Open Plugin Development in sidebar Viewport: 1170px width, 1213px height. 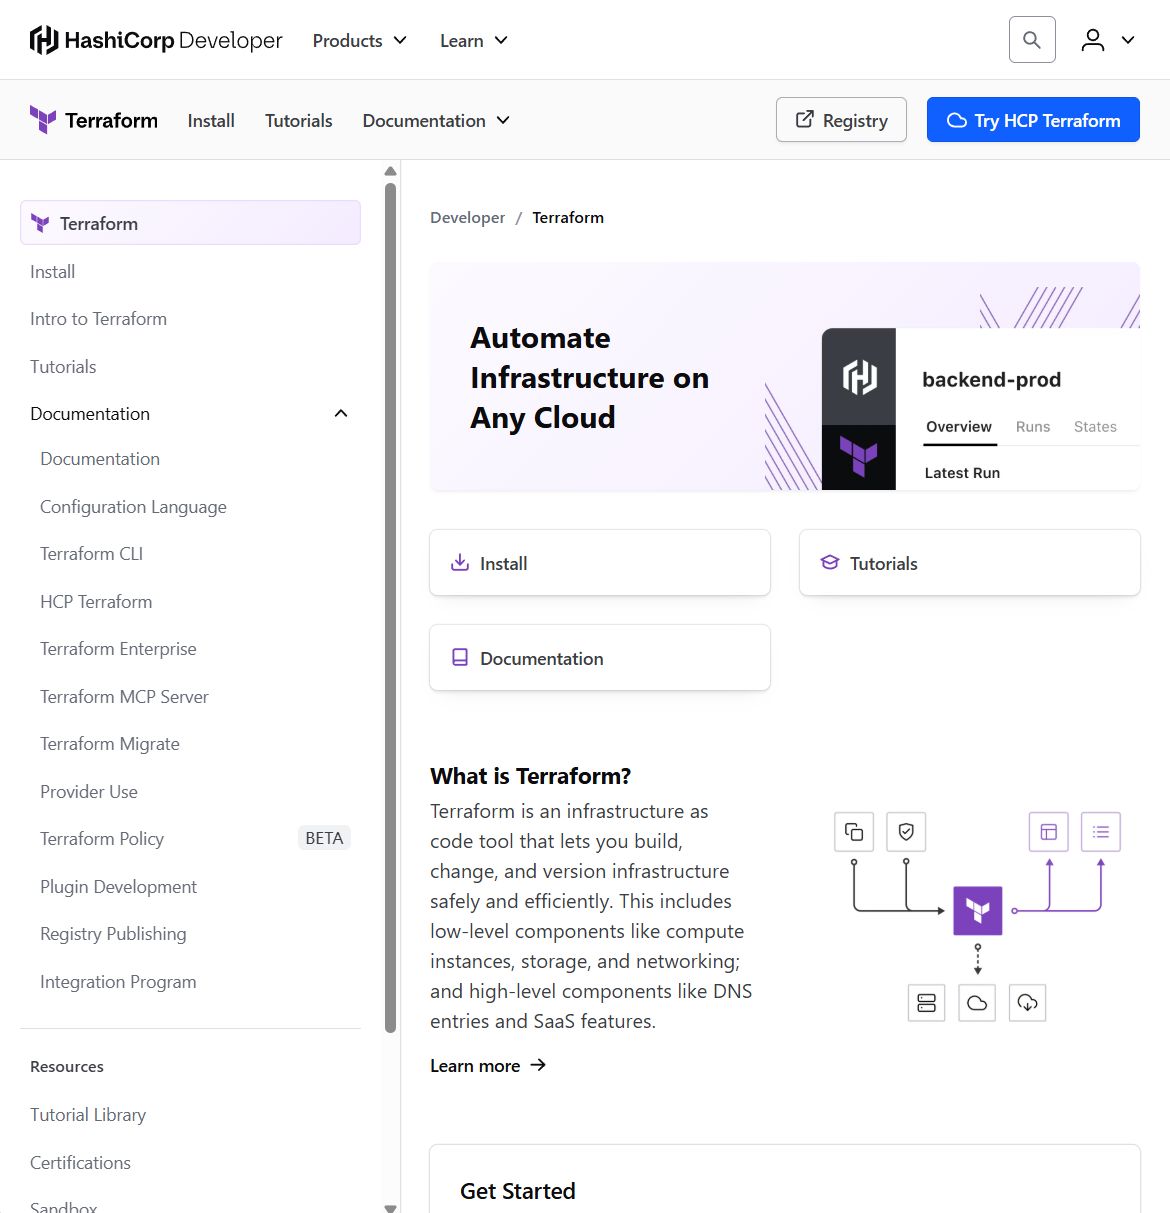tap(118, 887)
